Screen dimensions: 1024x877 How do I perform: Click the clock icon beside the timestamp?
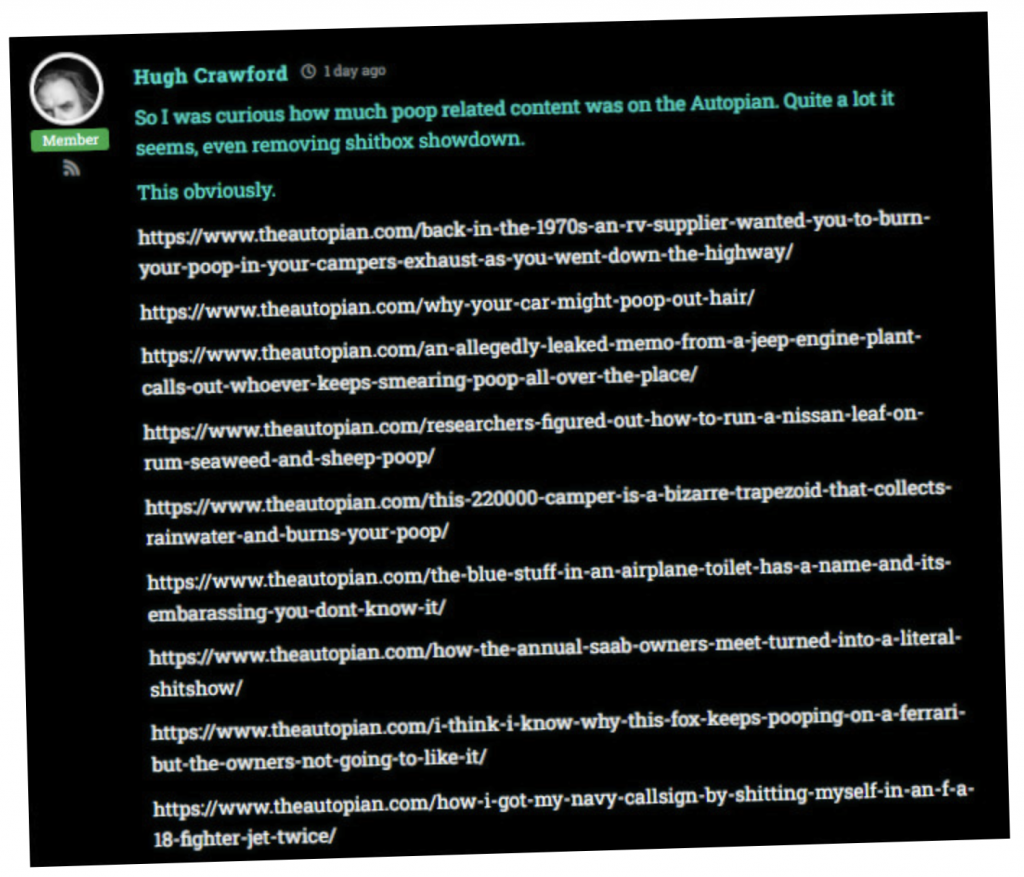(308, 71)
